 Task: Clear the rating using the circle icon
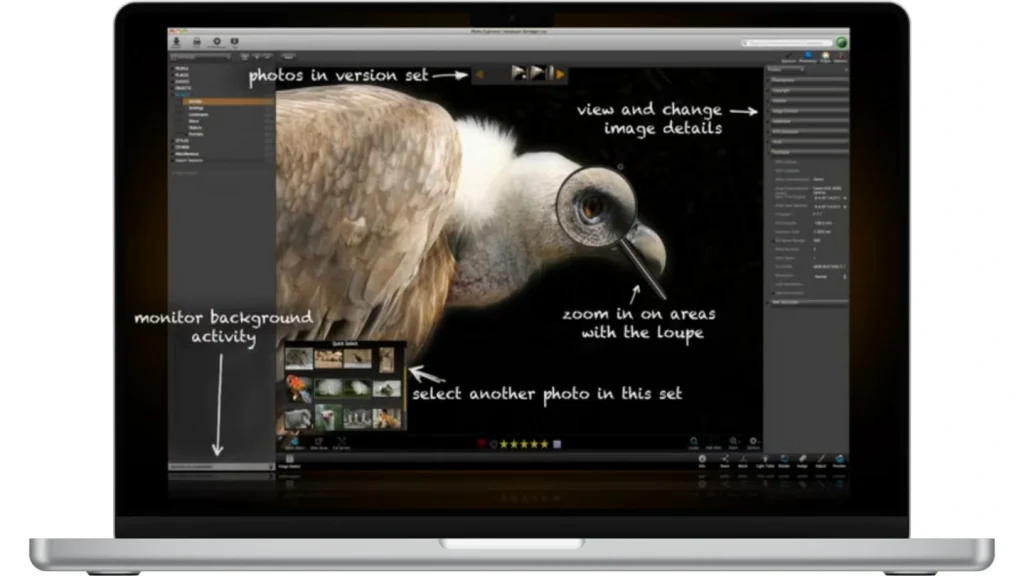[x=493, y=443]
